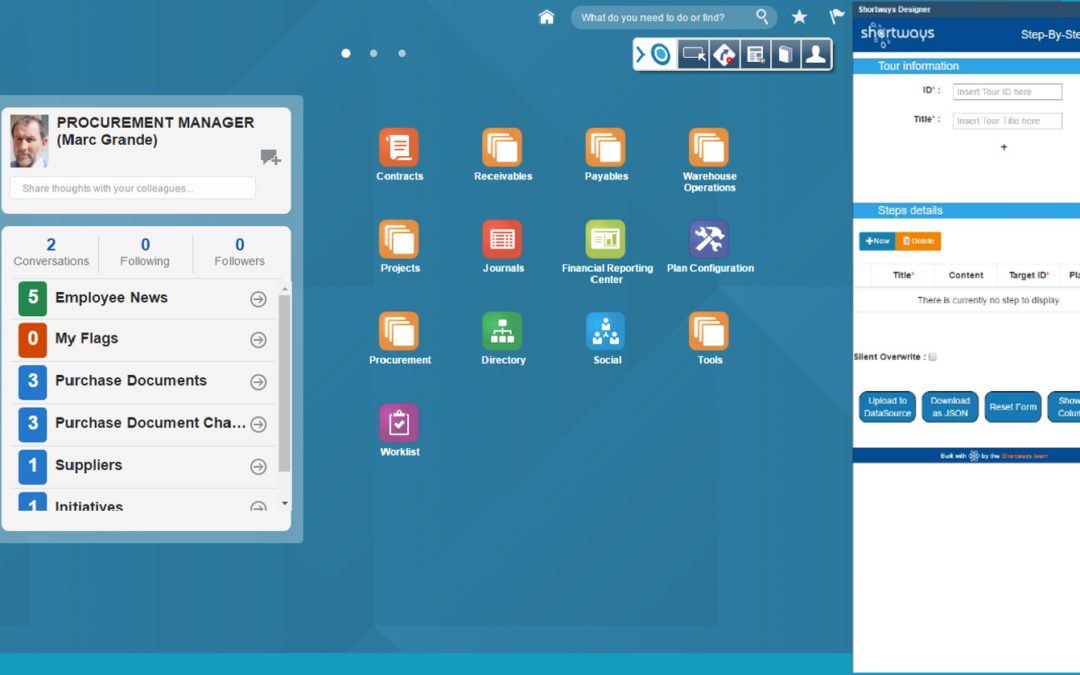
Task: Toggle the Silent Overwrite checkbox
Action: pos(933,357)
